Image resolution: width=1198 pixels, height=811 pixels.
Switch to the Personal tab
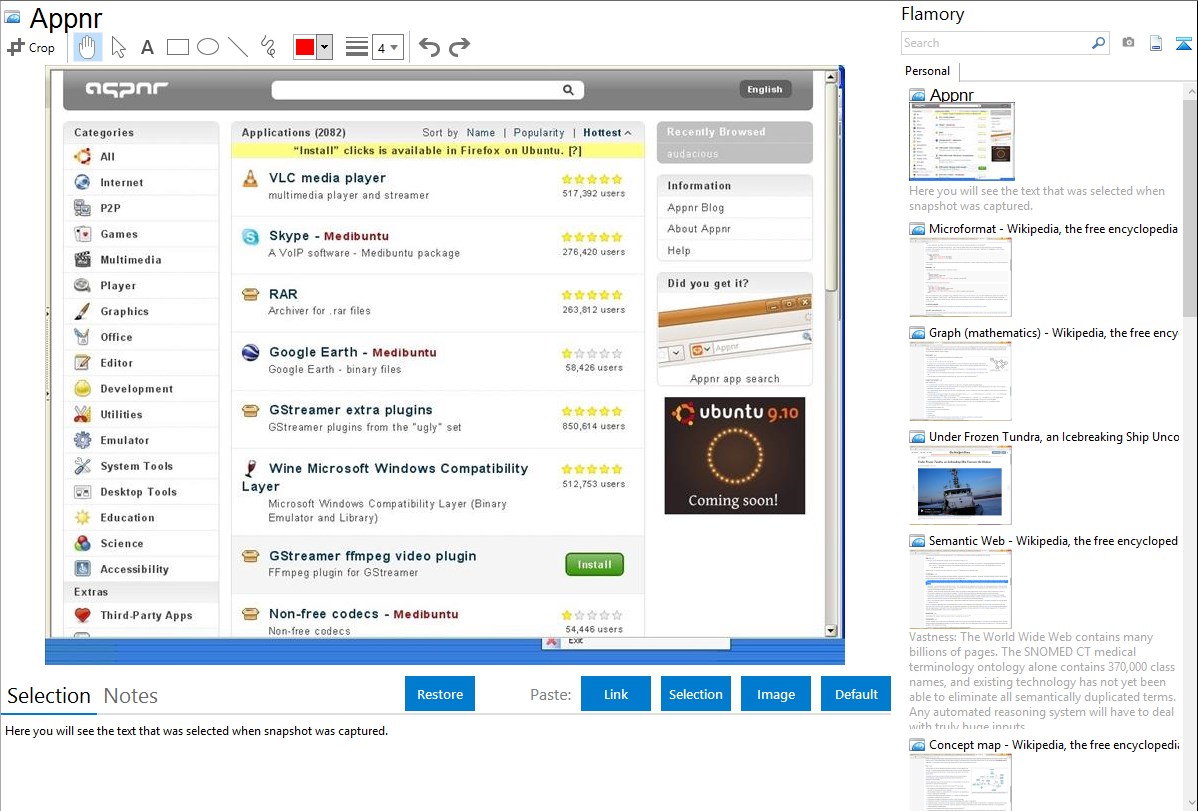[x=928, y=70]
